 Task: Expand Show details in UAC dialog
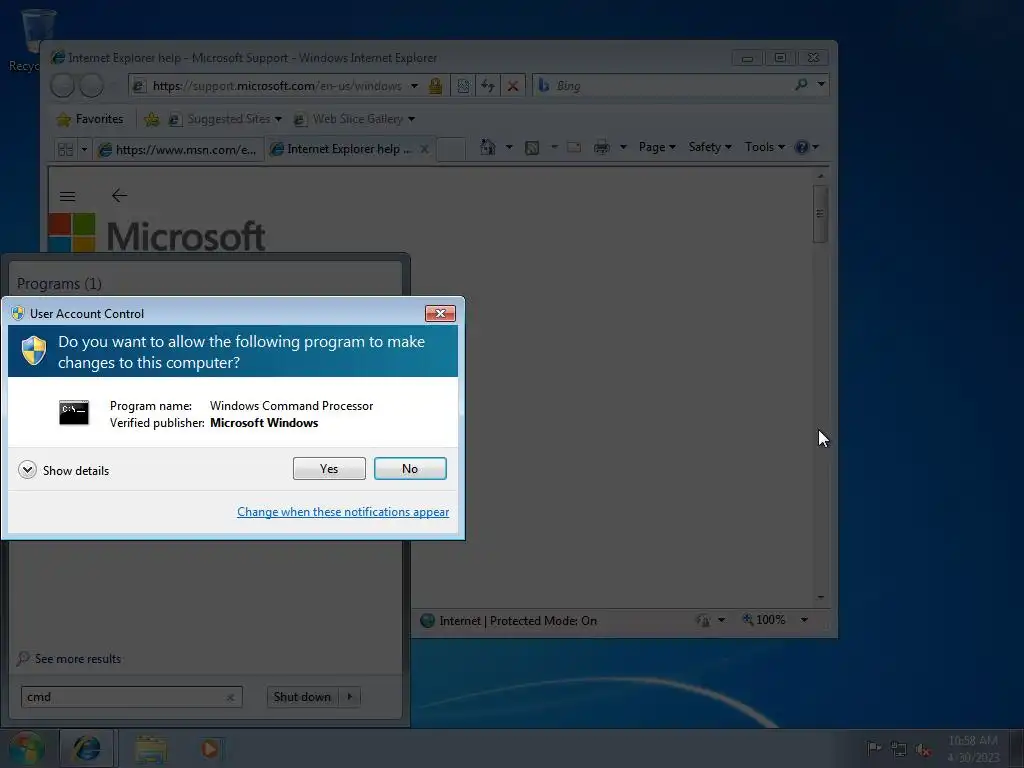(x=63, y=470)
